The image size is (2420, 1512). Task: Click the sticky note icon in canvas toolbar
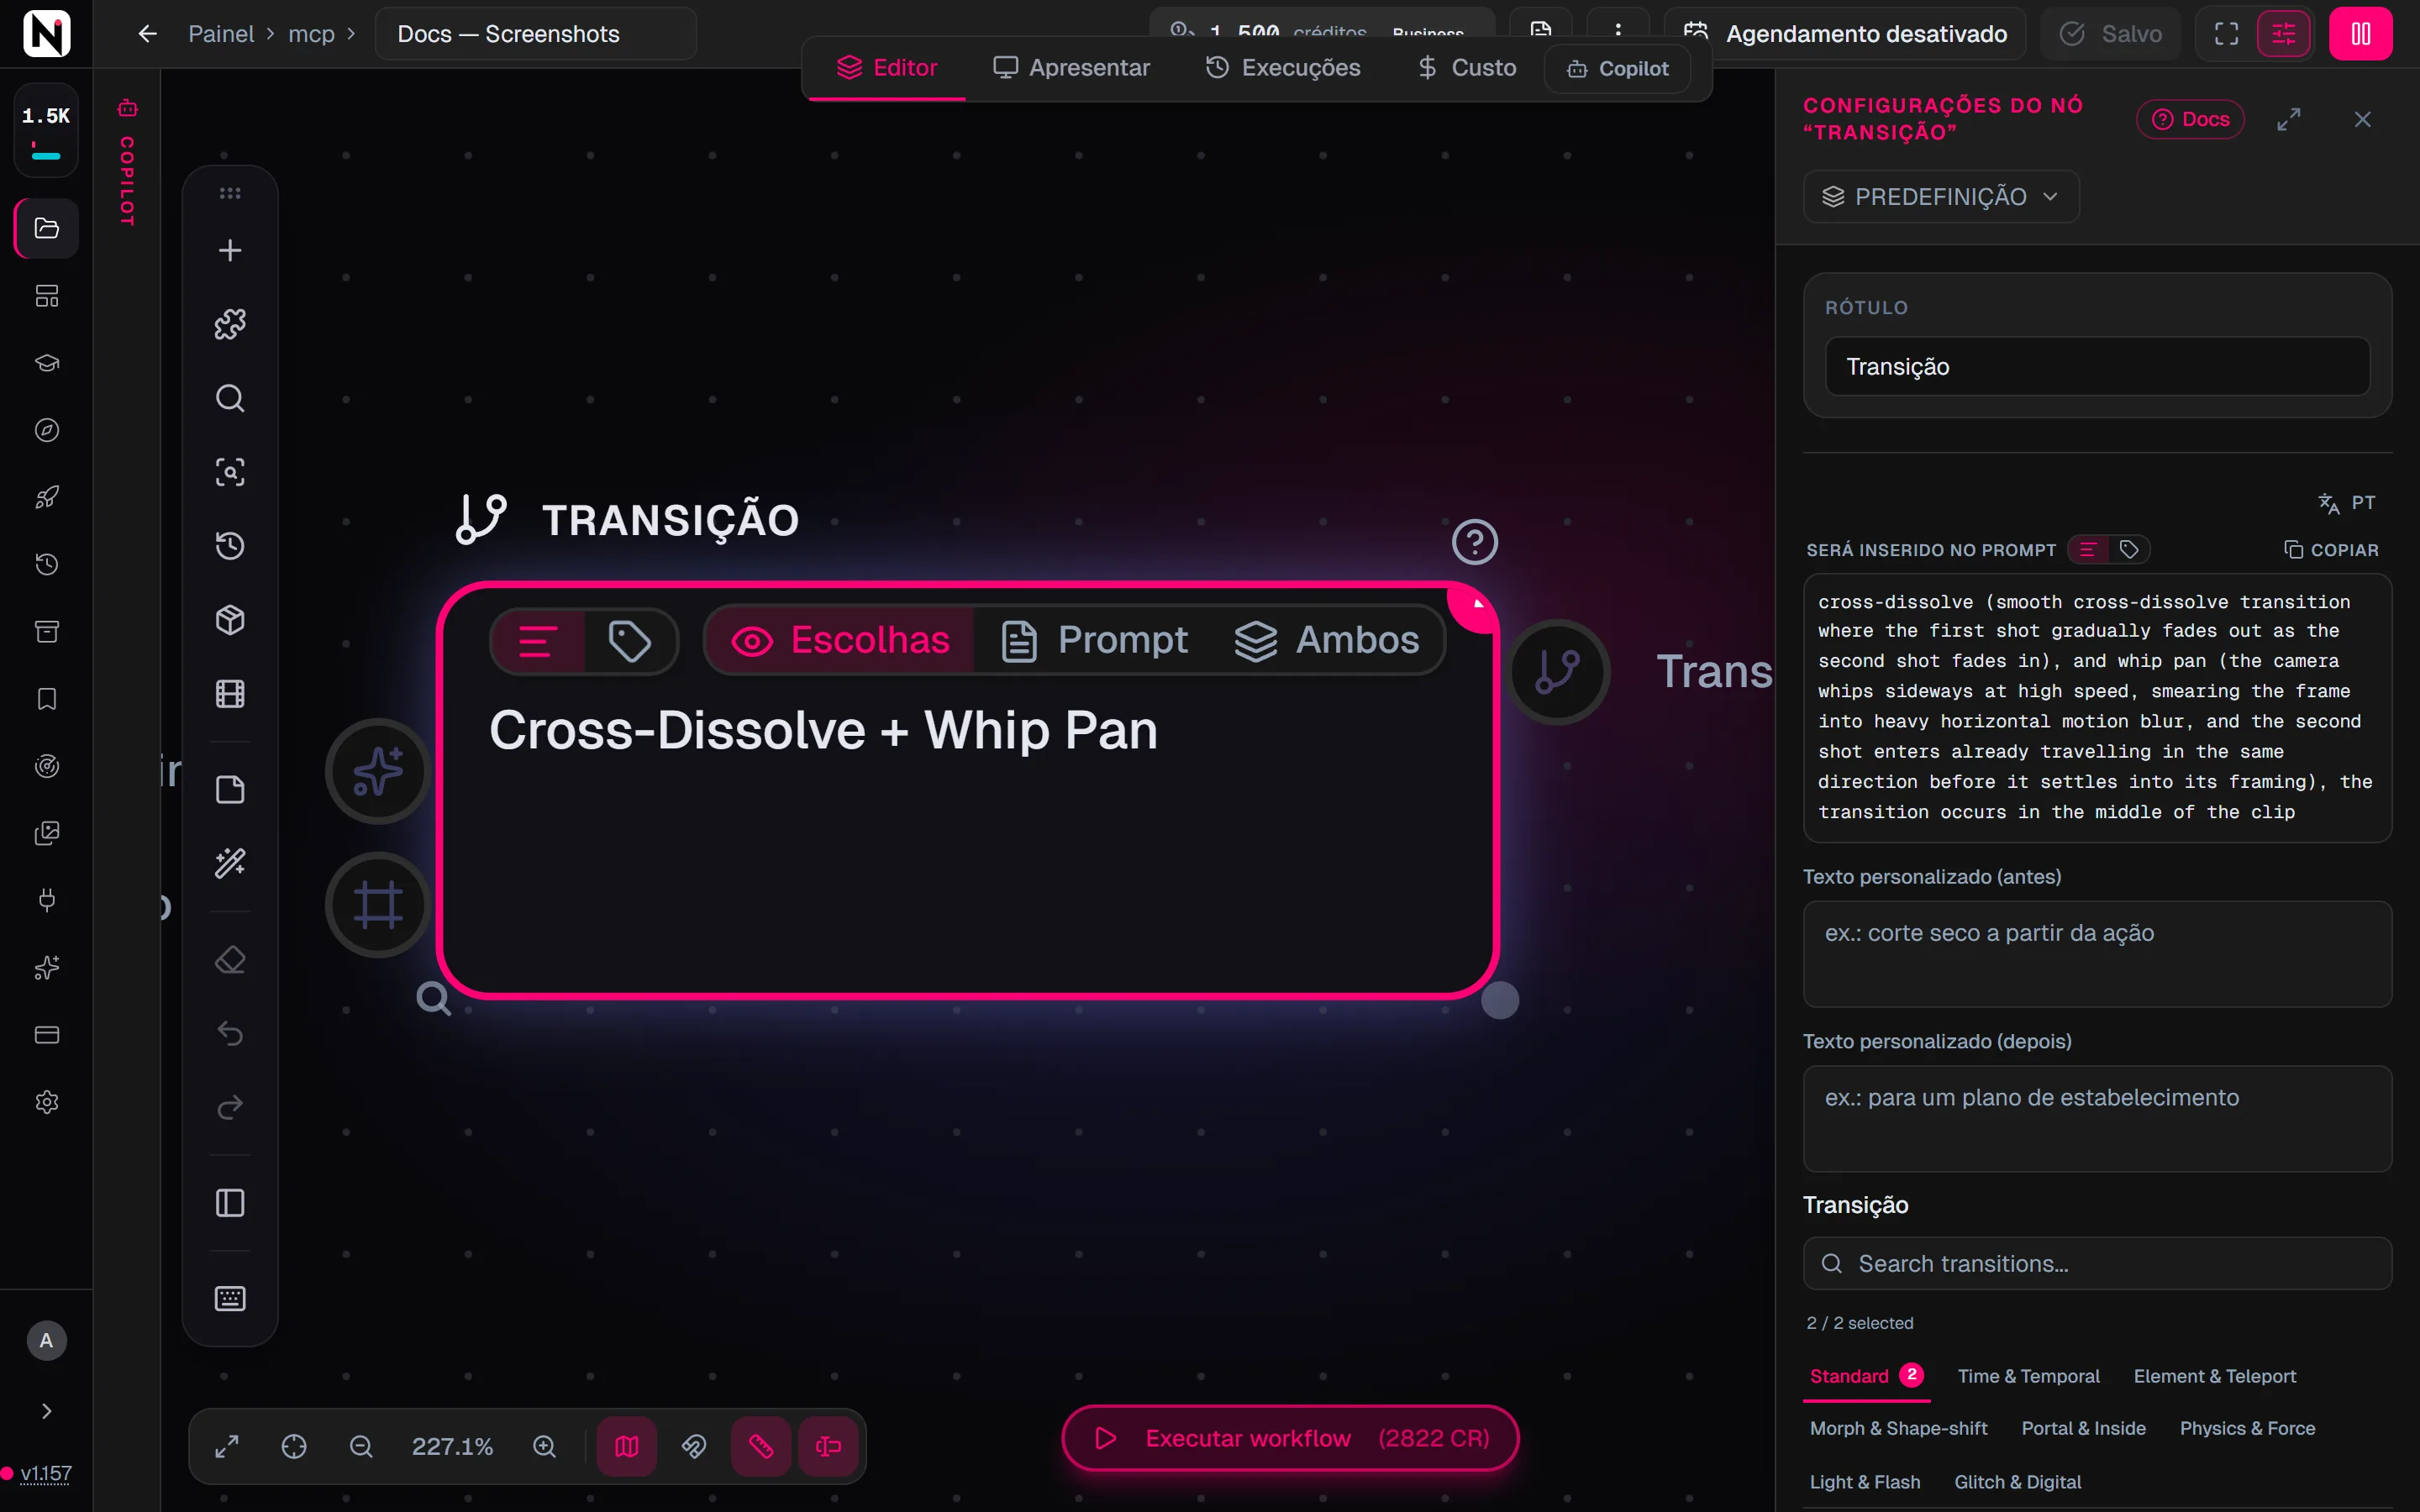point(230,790)
